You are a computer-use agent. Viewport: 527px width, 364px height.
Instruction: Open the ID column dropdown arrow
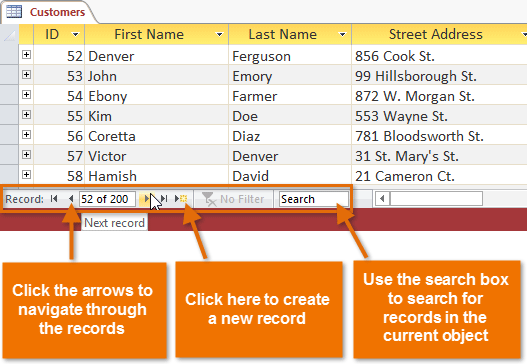76,34
